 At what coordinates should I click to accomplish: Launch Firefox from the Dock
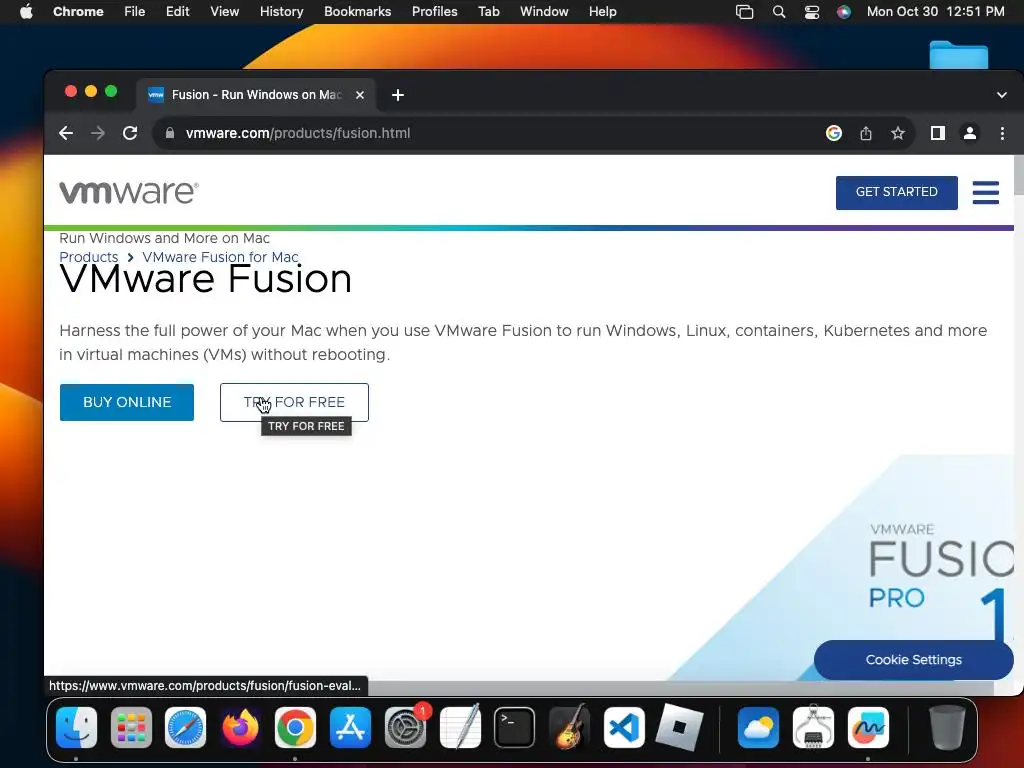click(x=240, y=727)
